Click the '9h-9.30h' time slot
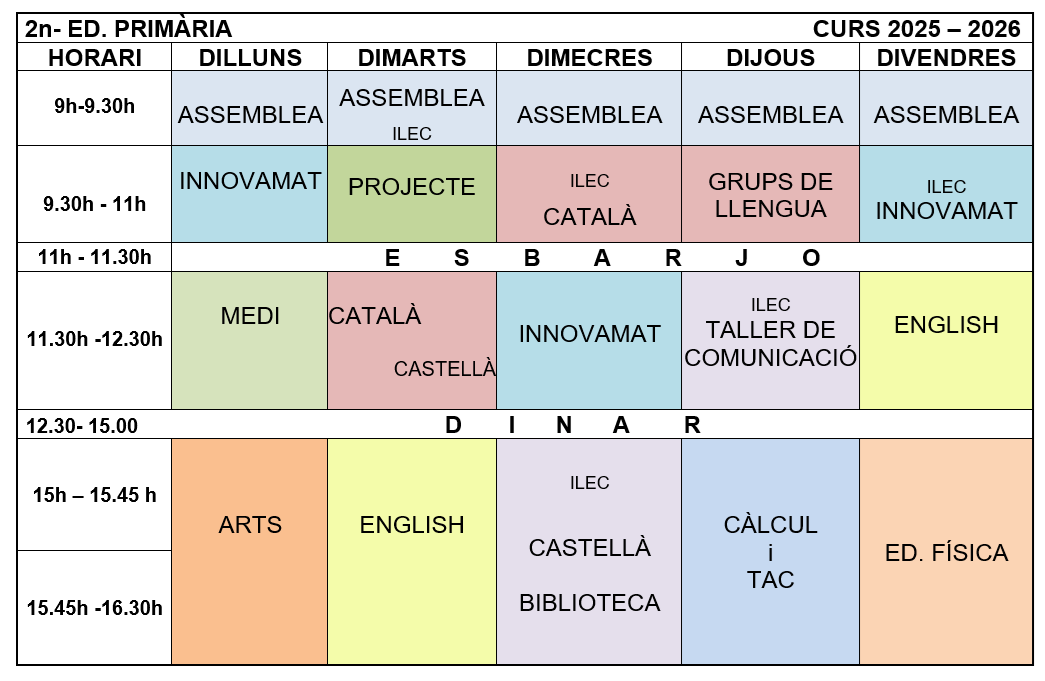Image resolution: width=1045 pixels, height=681 pixels. (x=95, y=105)
